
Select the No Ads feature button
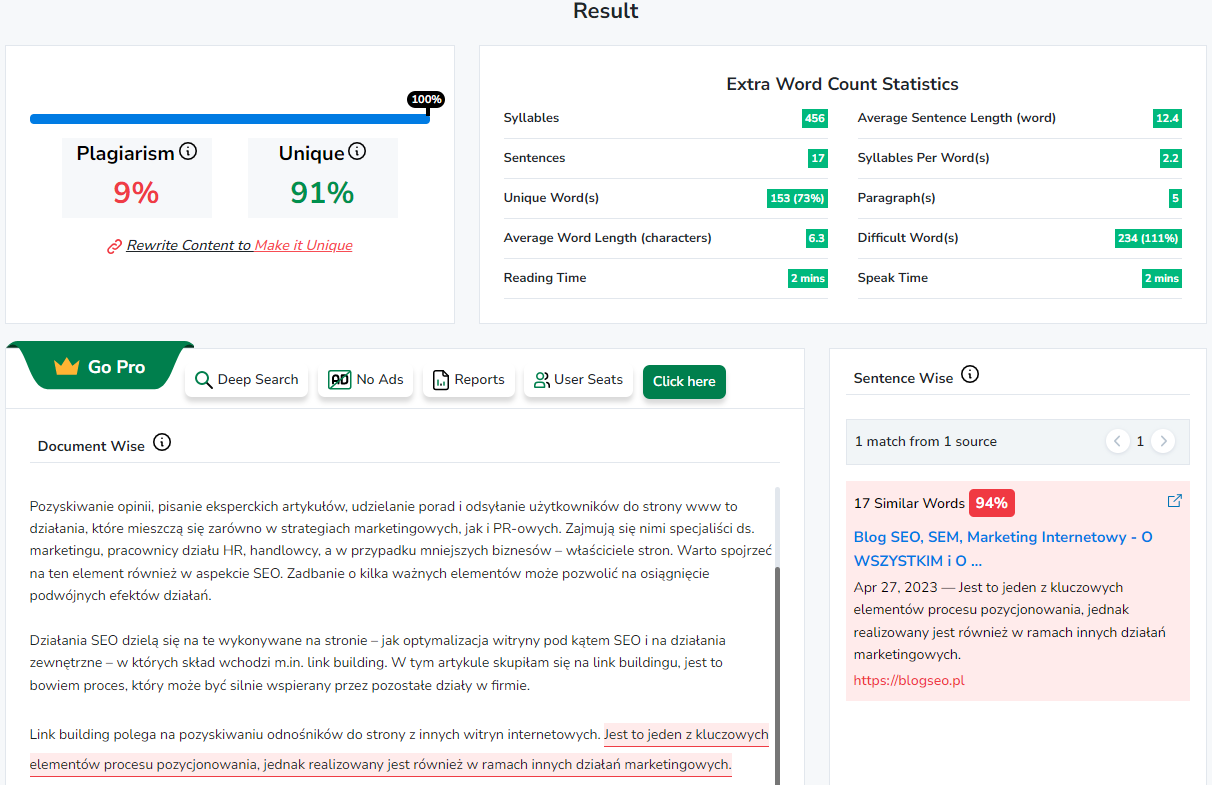(x=365, y=380)
